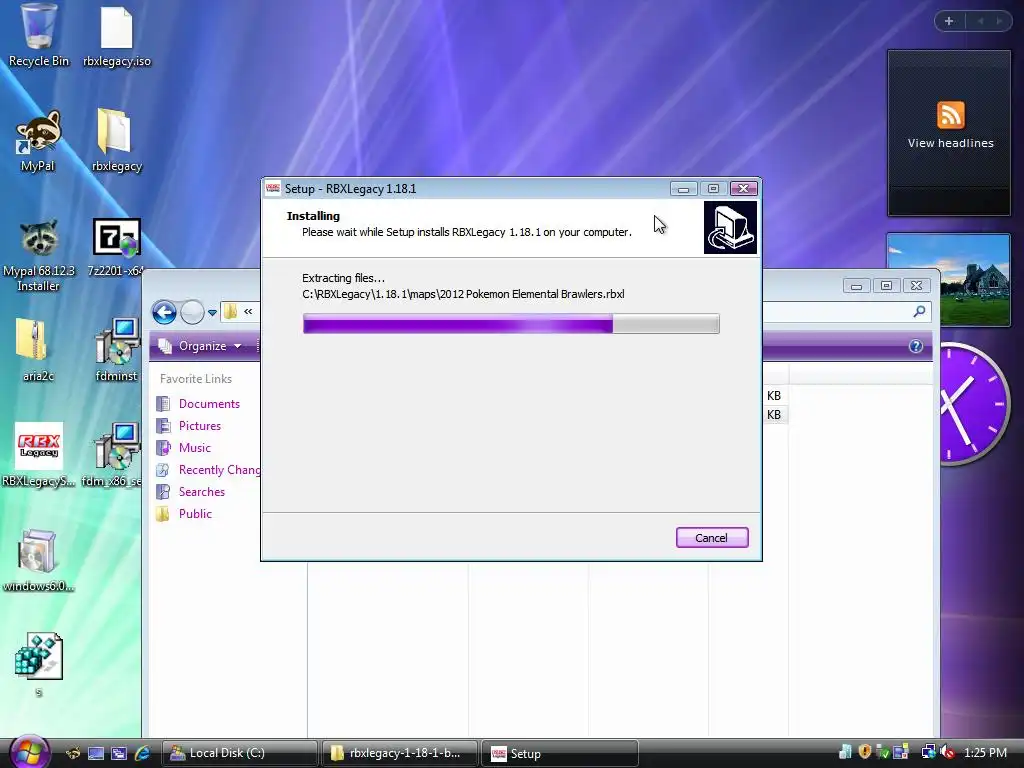
Task: Click the Explorer search magnifier icon
Action: pos(920,312)
